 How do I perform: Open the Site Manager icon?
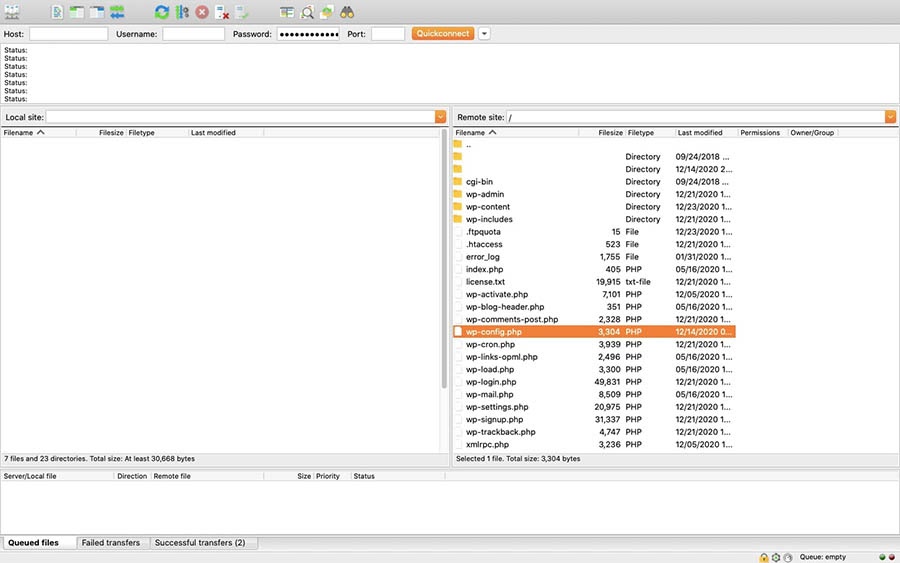click(x=13, y=12)
